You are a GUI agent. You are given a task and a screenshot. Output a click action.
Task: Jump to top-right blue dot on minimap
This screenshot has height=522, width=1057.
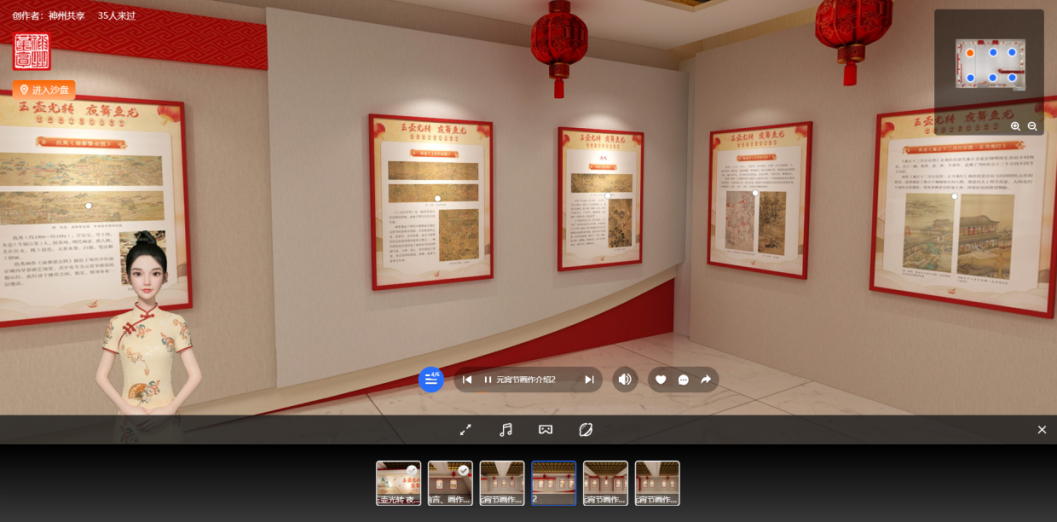pos(1012,53)
